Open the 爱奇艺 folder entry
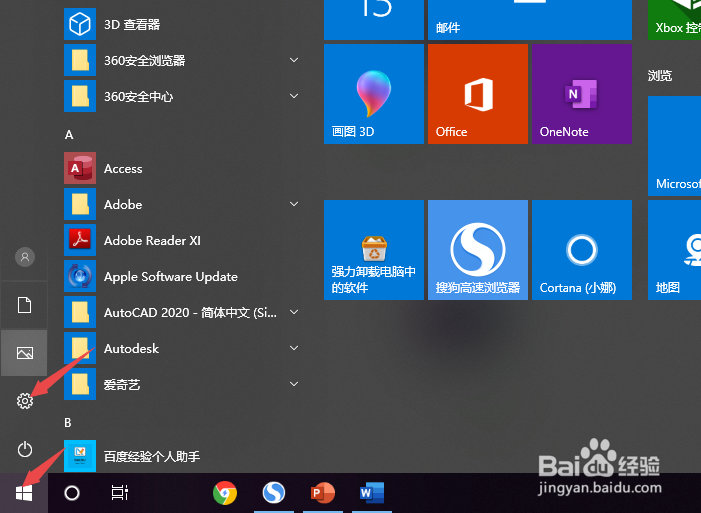 click(x=179, y=384)
